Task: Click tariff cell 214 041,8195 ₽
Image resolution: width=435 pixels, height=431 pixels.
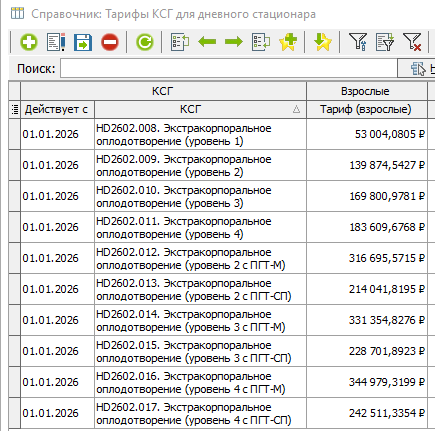Action: point(367,289)
